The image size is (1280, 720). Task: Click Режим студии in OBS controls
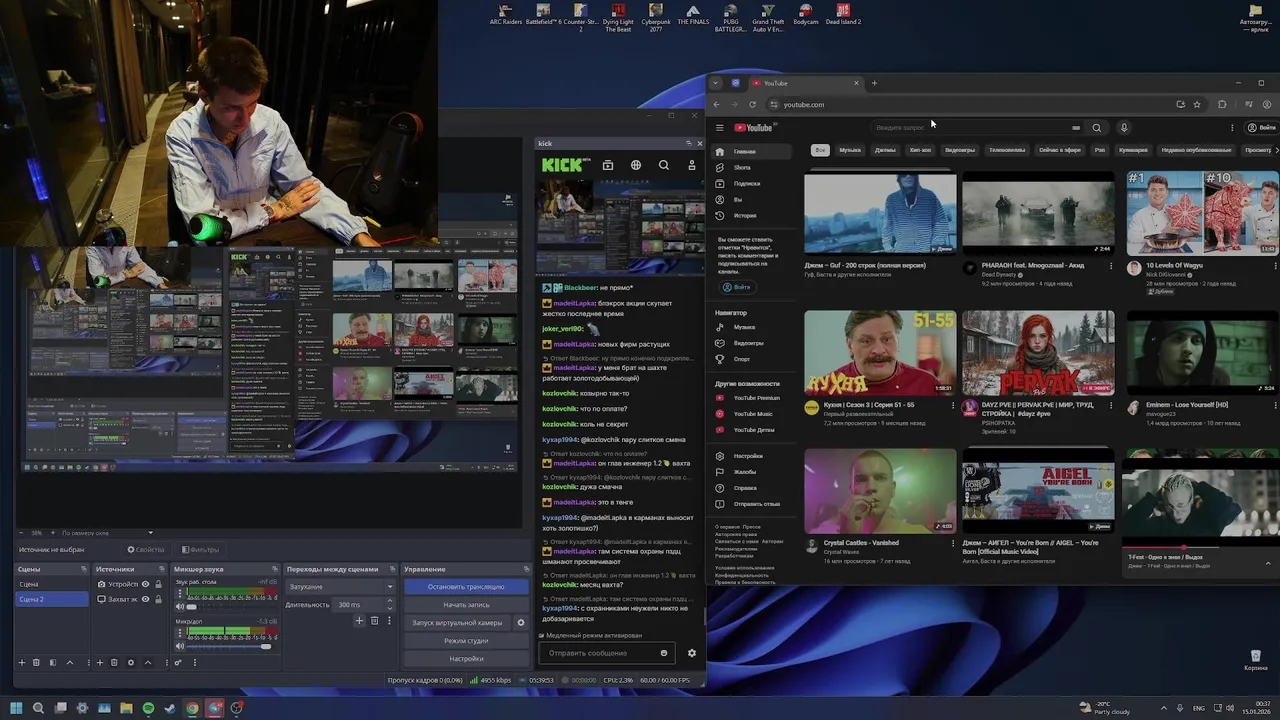[x=466, y=641]
